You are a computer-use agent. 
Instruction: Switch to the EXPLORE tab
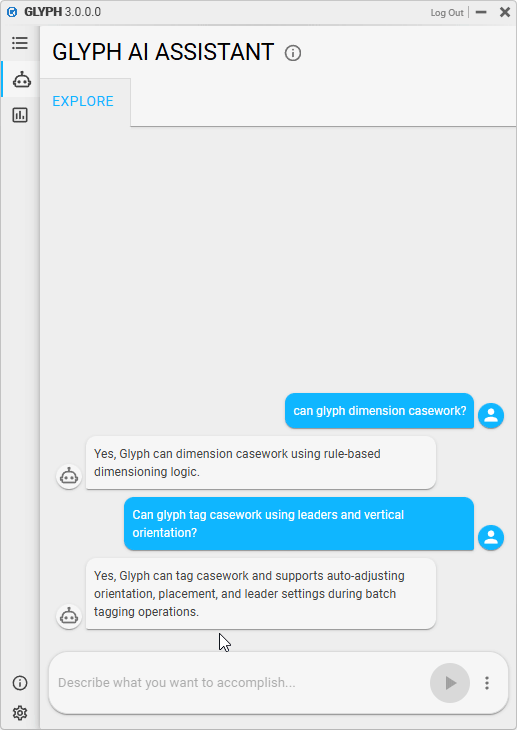(83, 101)
